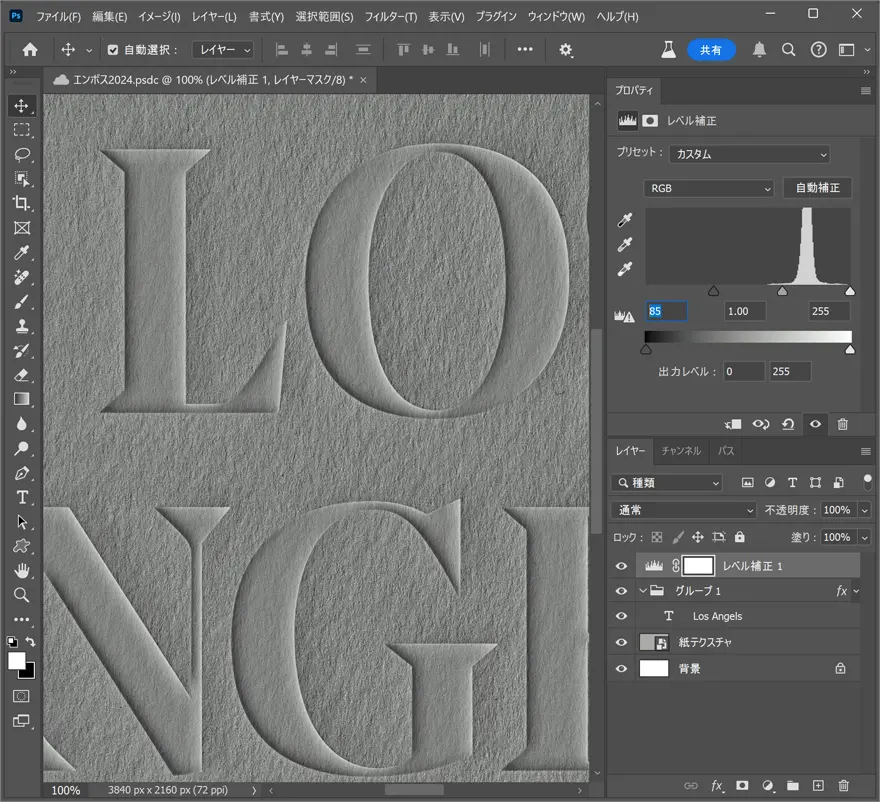Viewport: 880px width, 802px height.
Task: Select the History Brush tool
Action: 21,351
